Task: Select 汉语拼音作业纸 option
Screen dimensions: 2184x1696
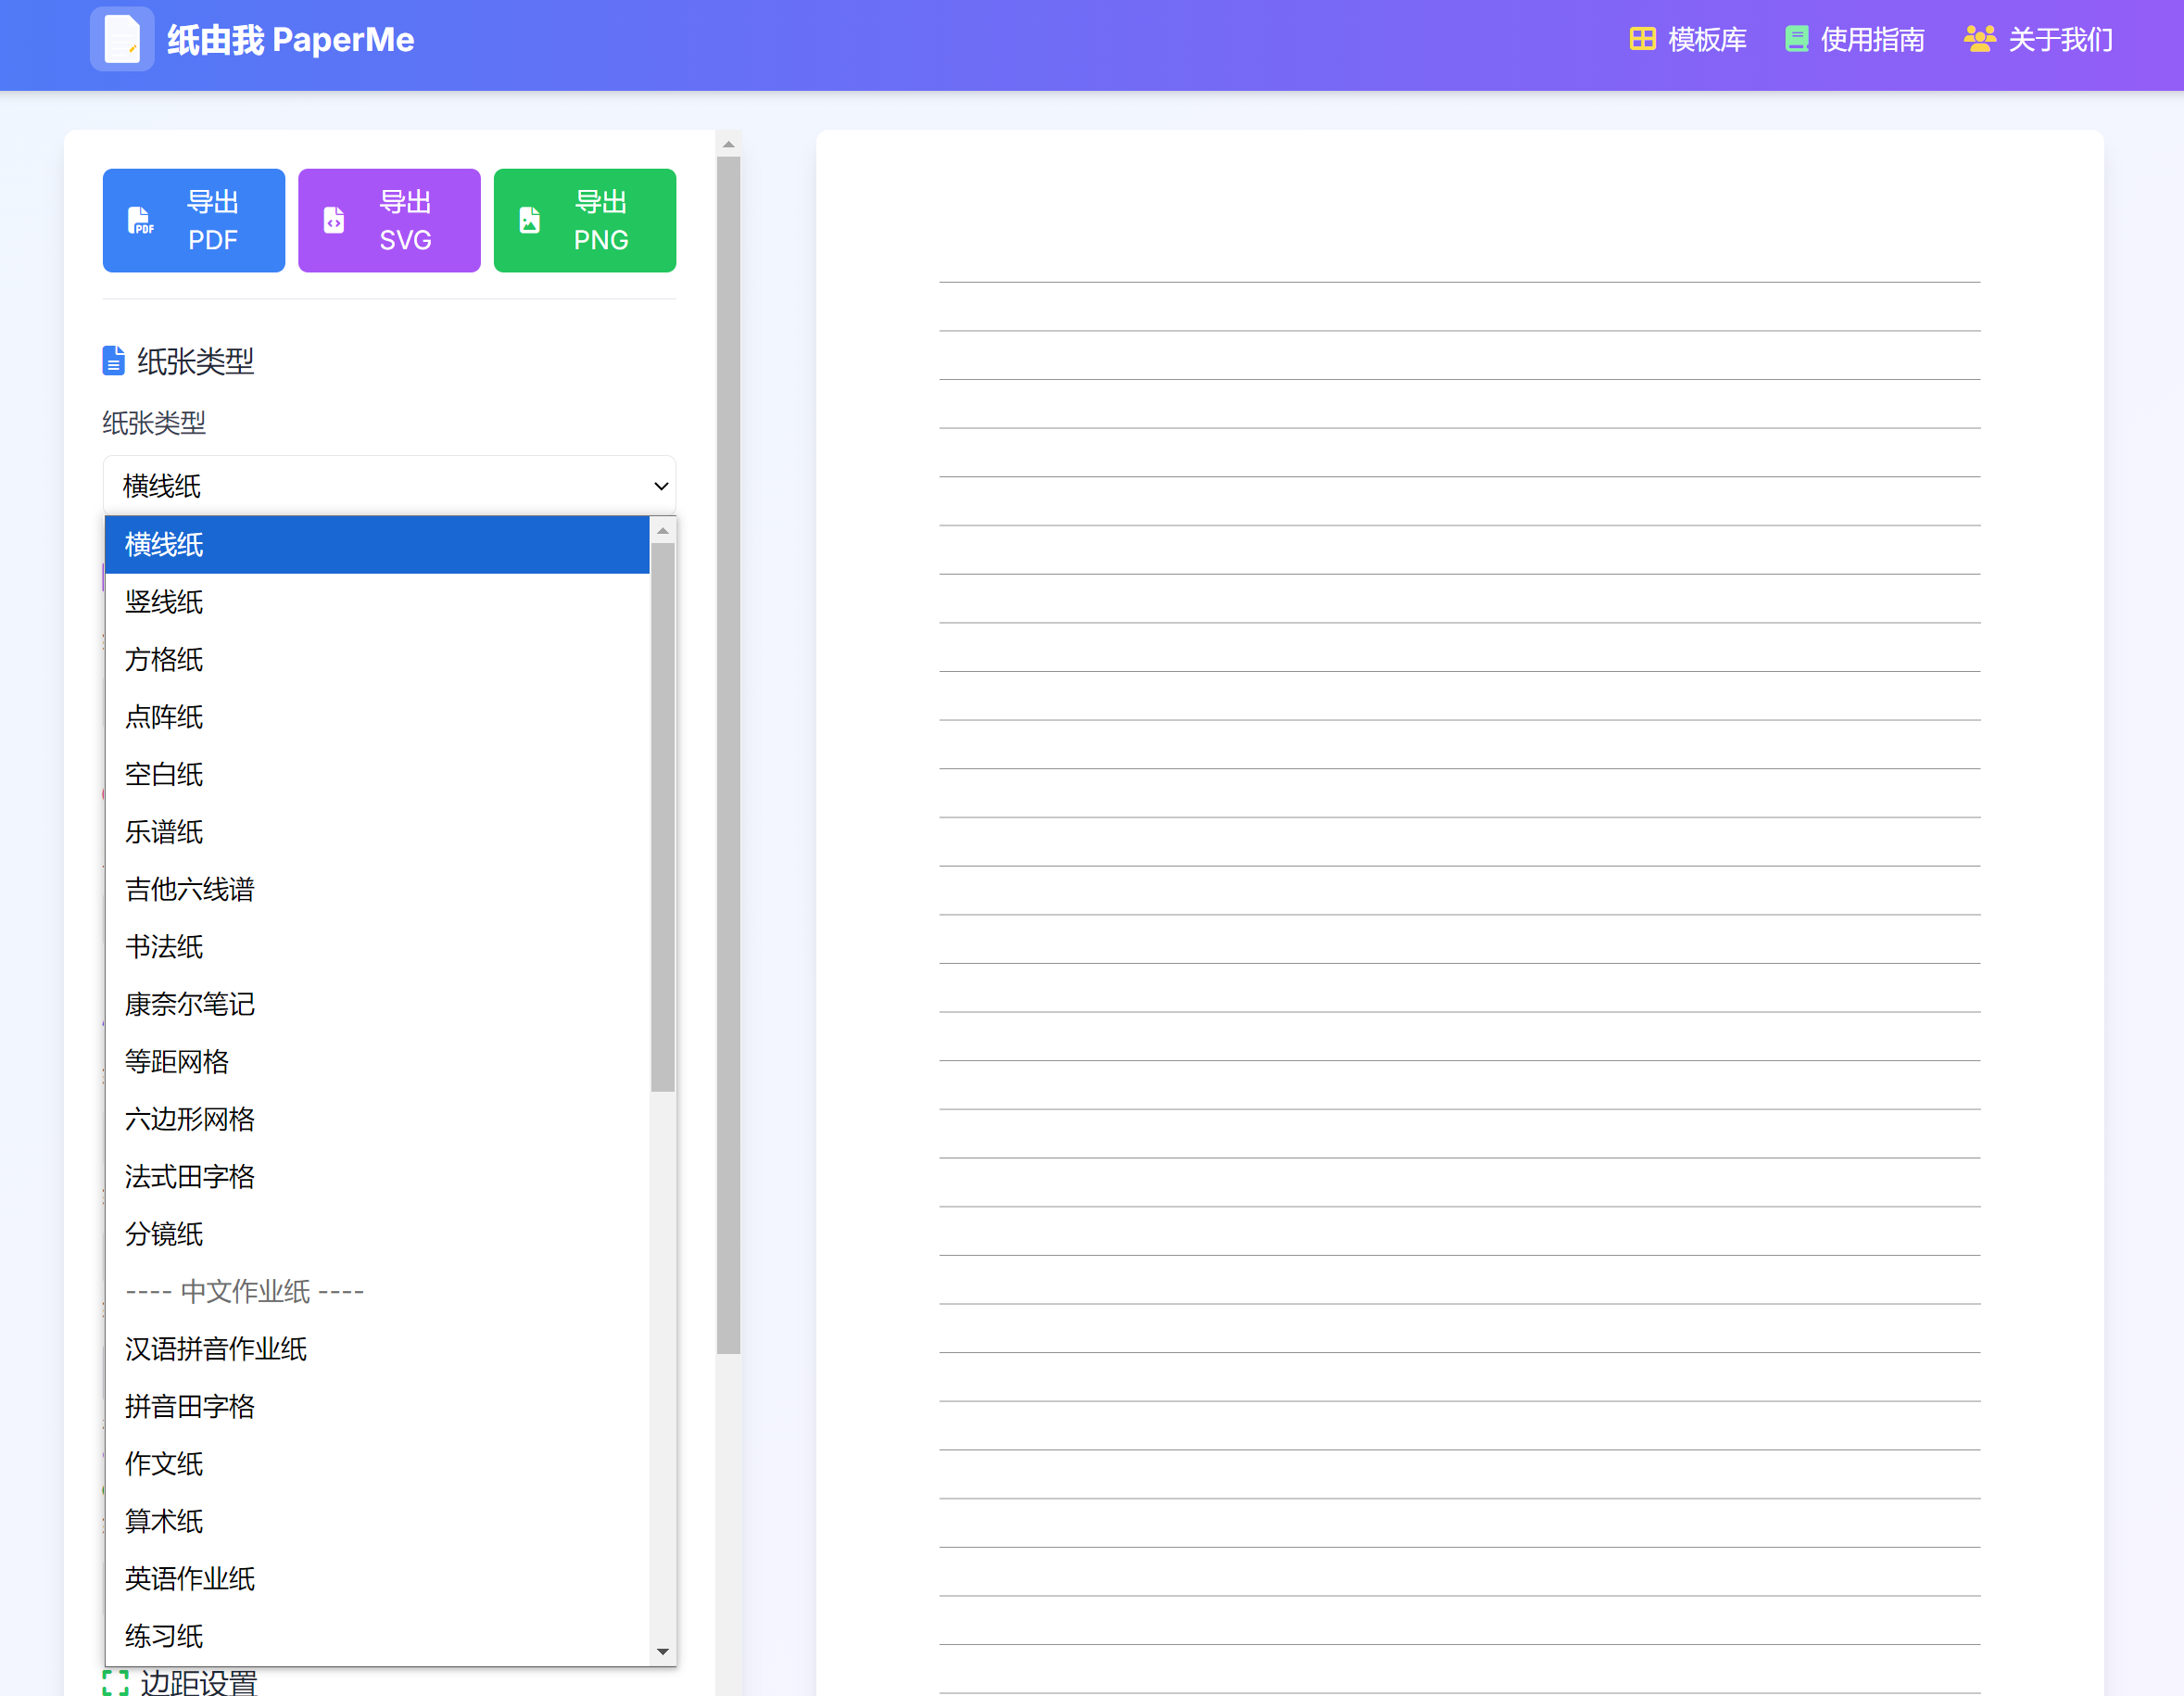Action: (x=216, y=1349)
